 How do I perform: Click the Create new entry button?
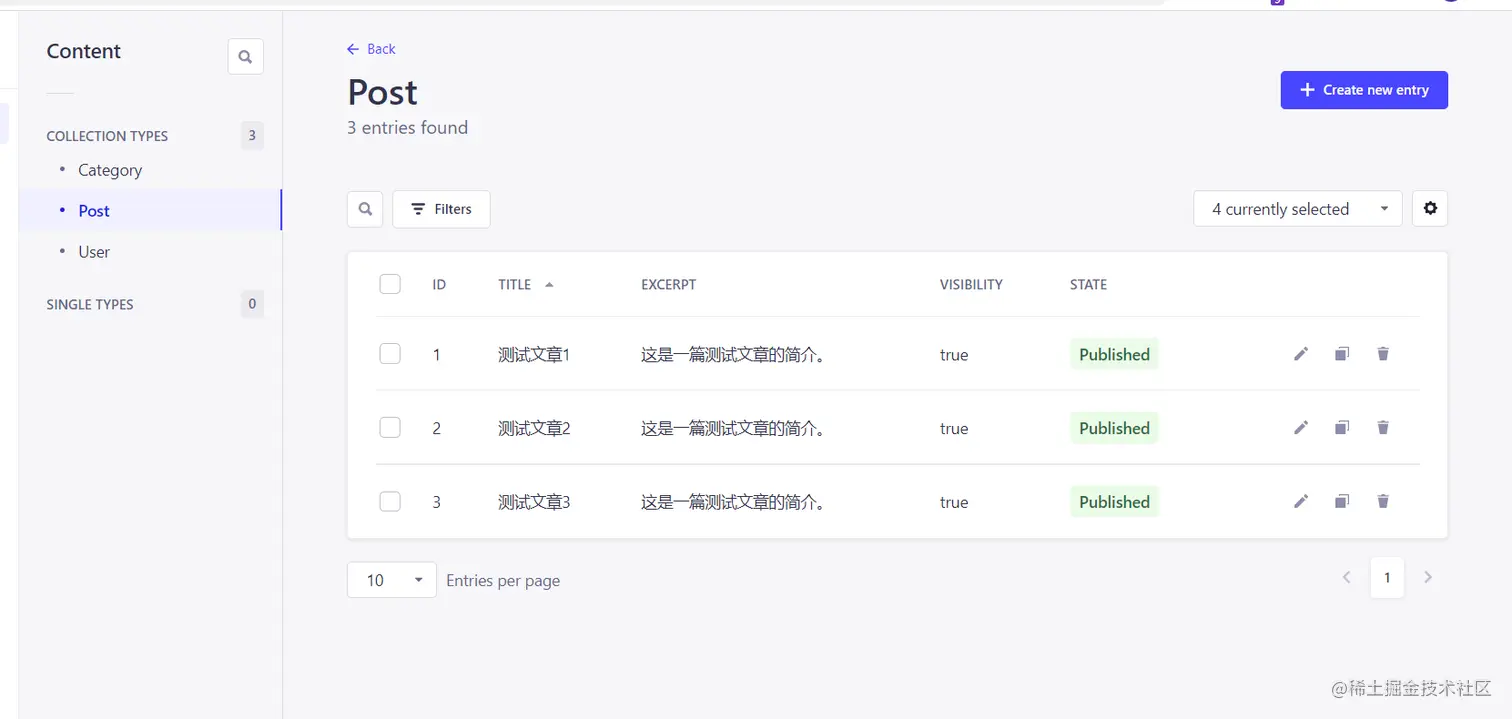coord(1363,90)
